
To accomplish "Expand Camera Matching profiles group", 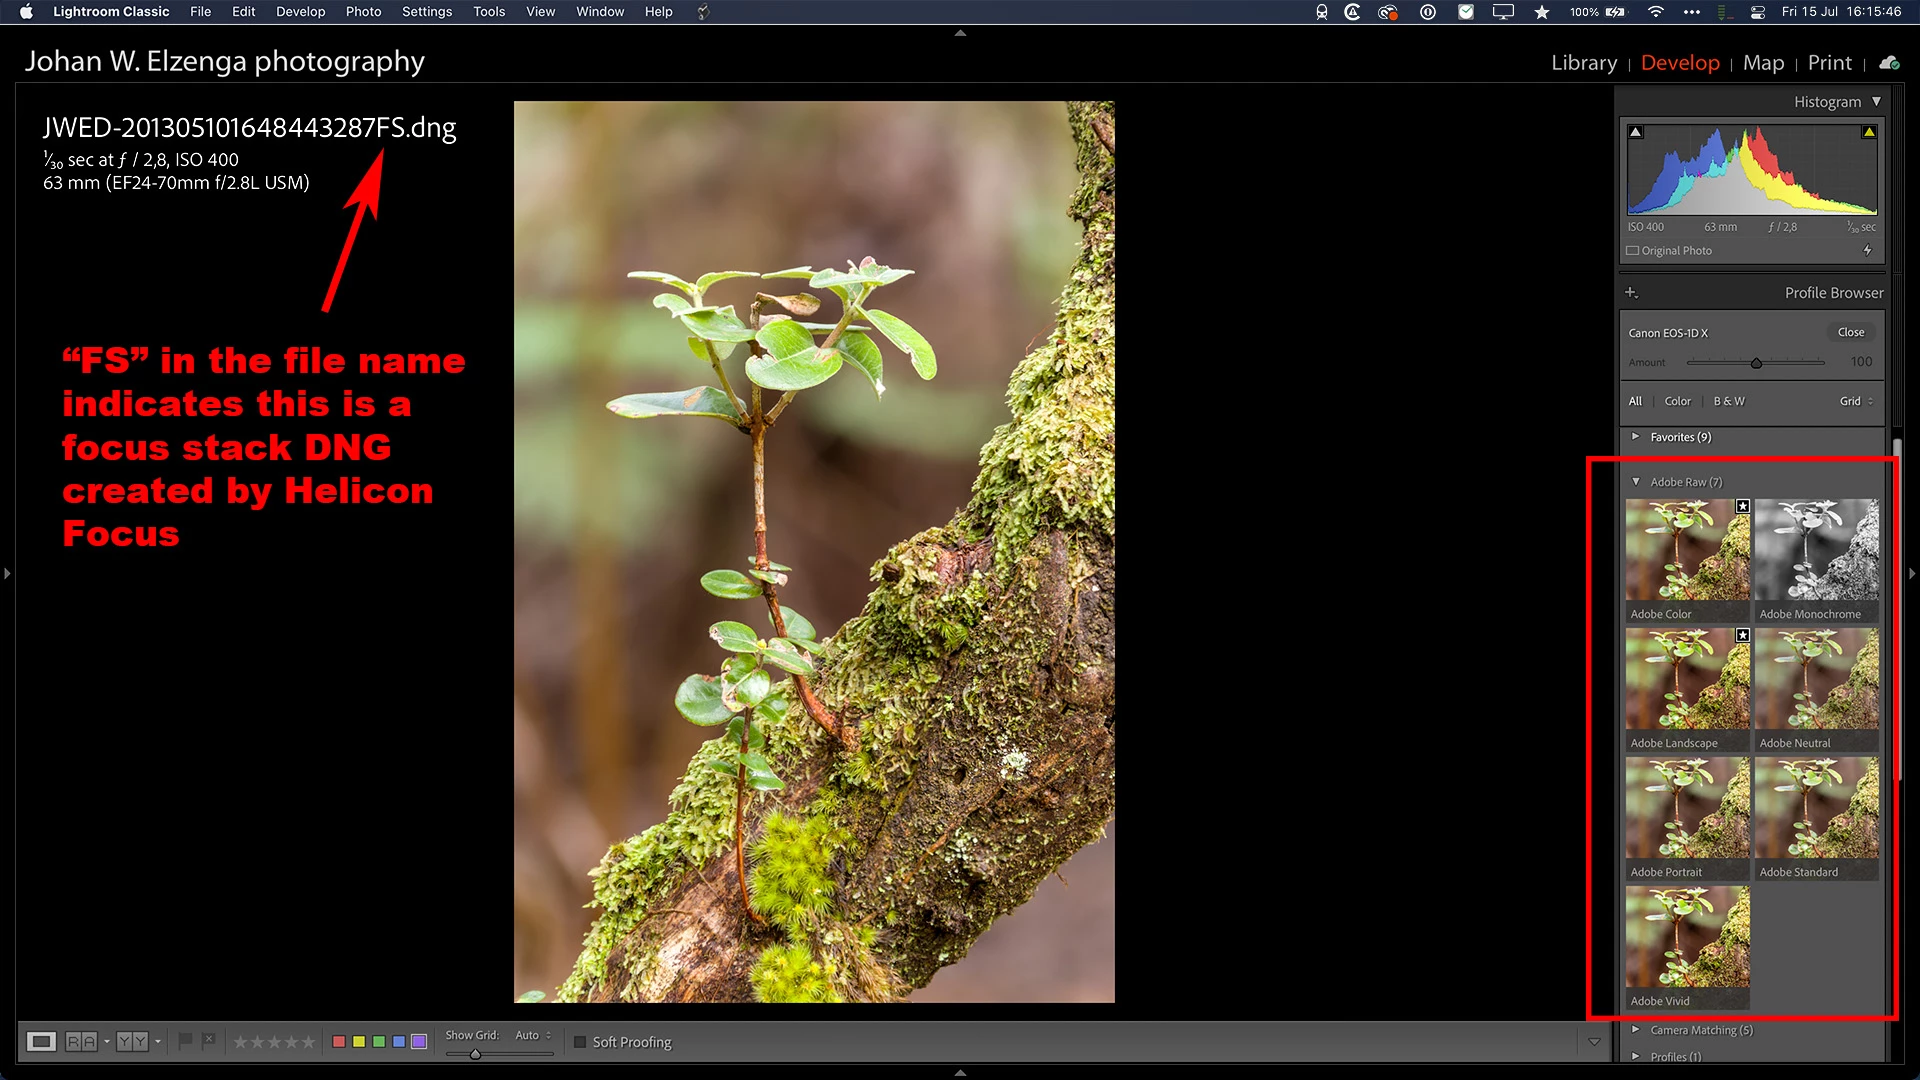I will tap(1635, 1030).
